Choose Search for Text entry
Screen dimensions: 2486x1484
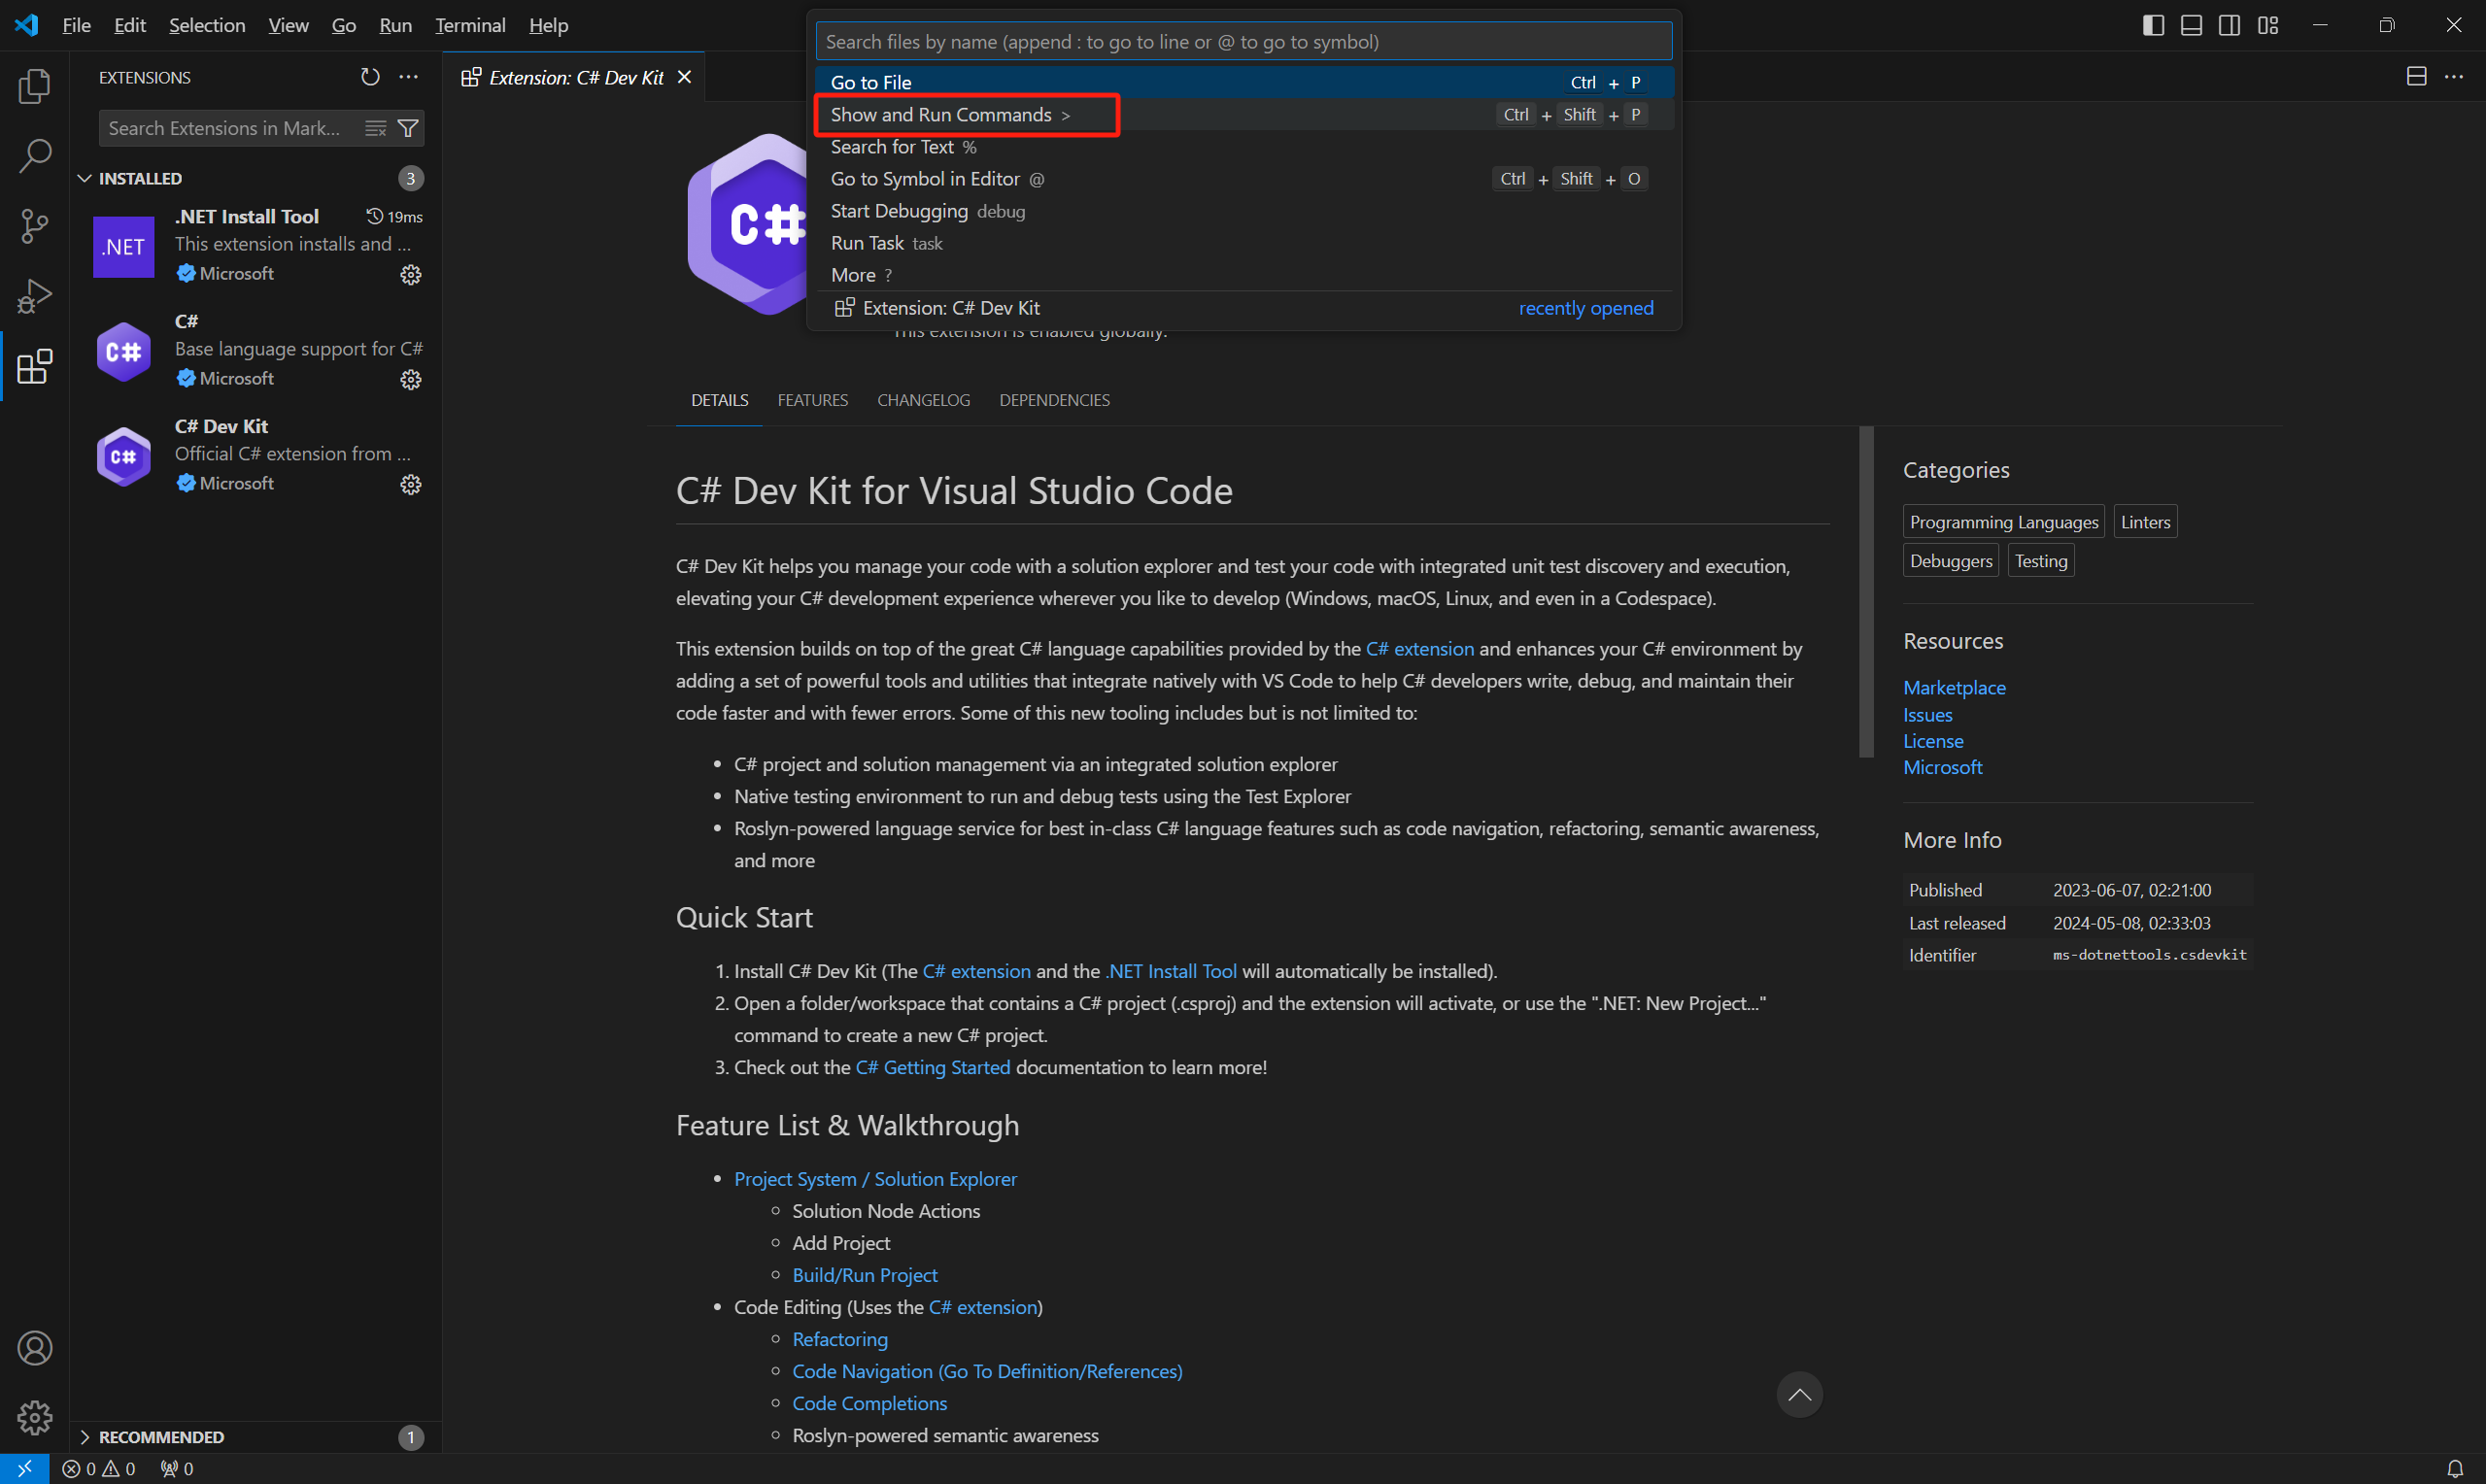(1244, 147)
